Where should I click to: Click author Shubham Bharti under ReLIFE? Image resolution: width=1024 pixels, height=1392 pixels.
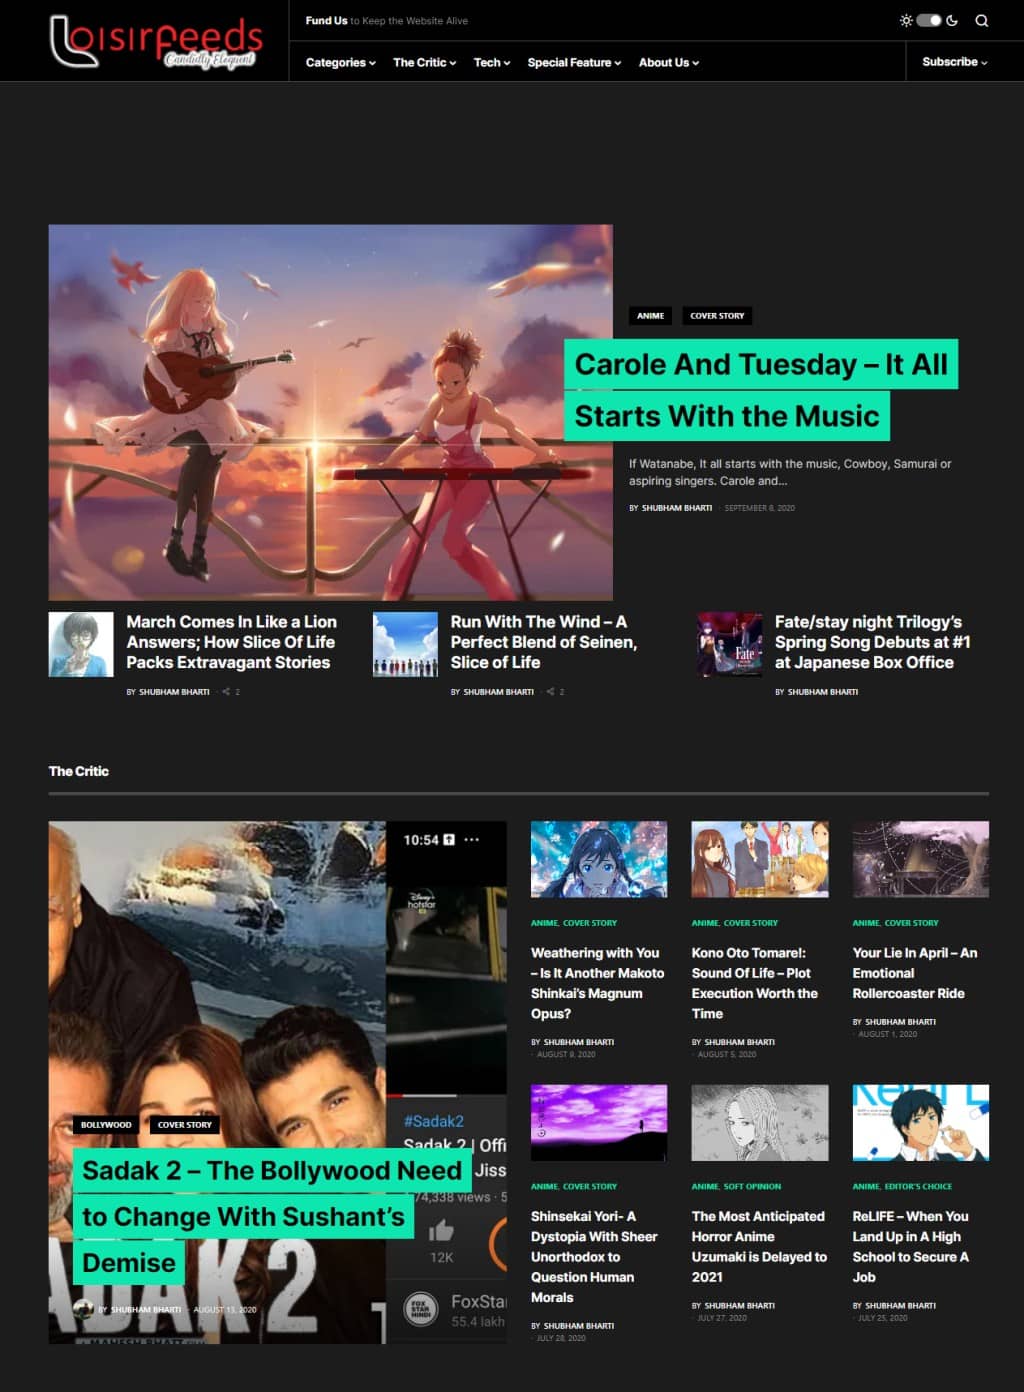(900, 1306)
